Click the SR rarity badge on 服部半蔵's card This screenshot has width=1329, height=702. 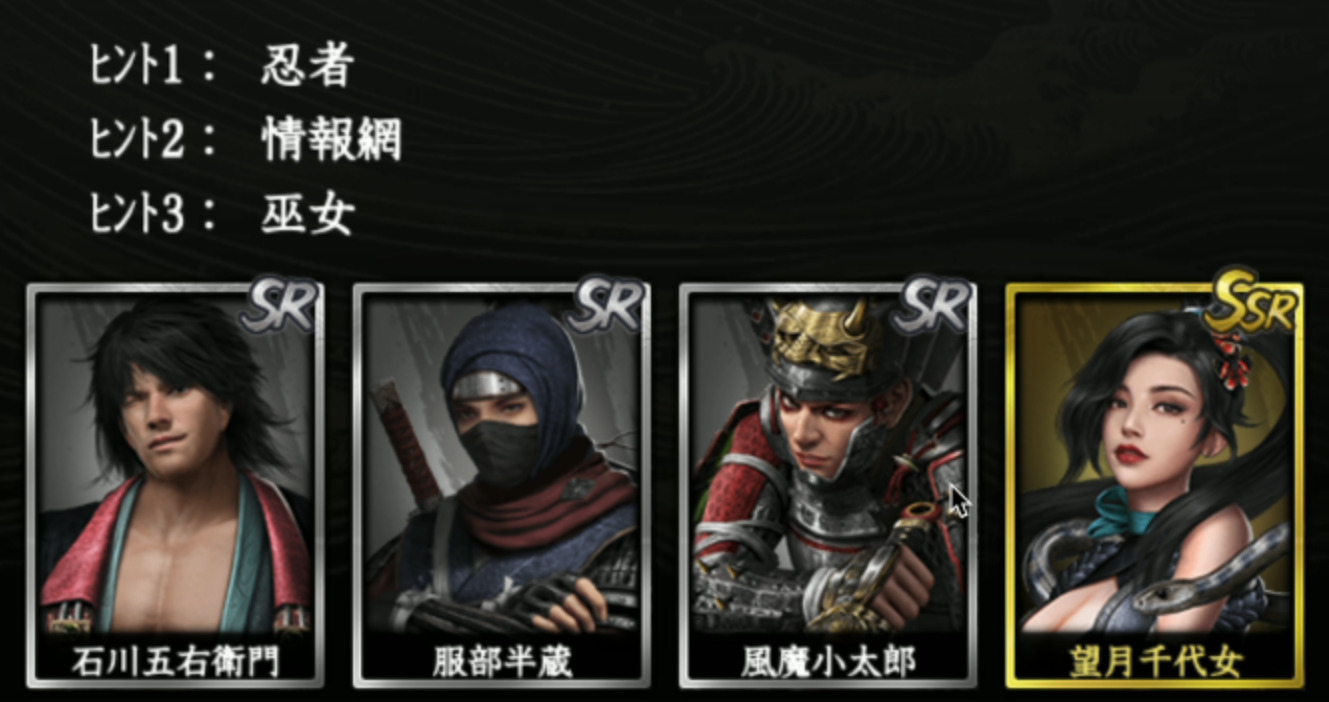[606, 305]
